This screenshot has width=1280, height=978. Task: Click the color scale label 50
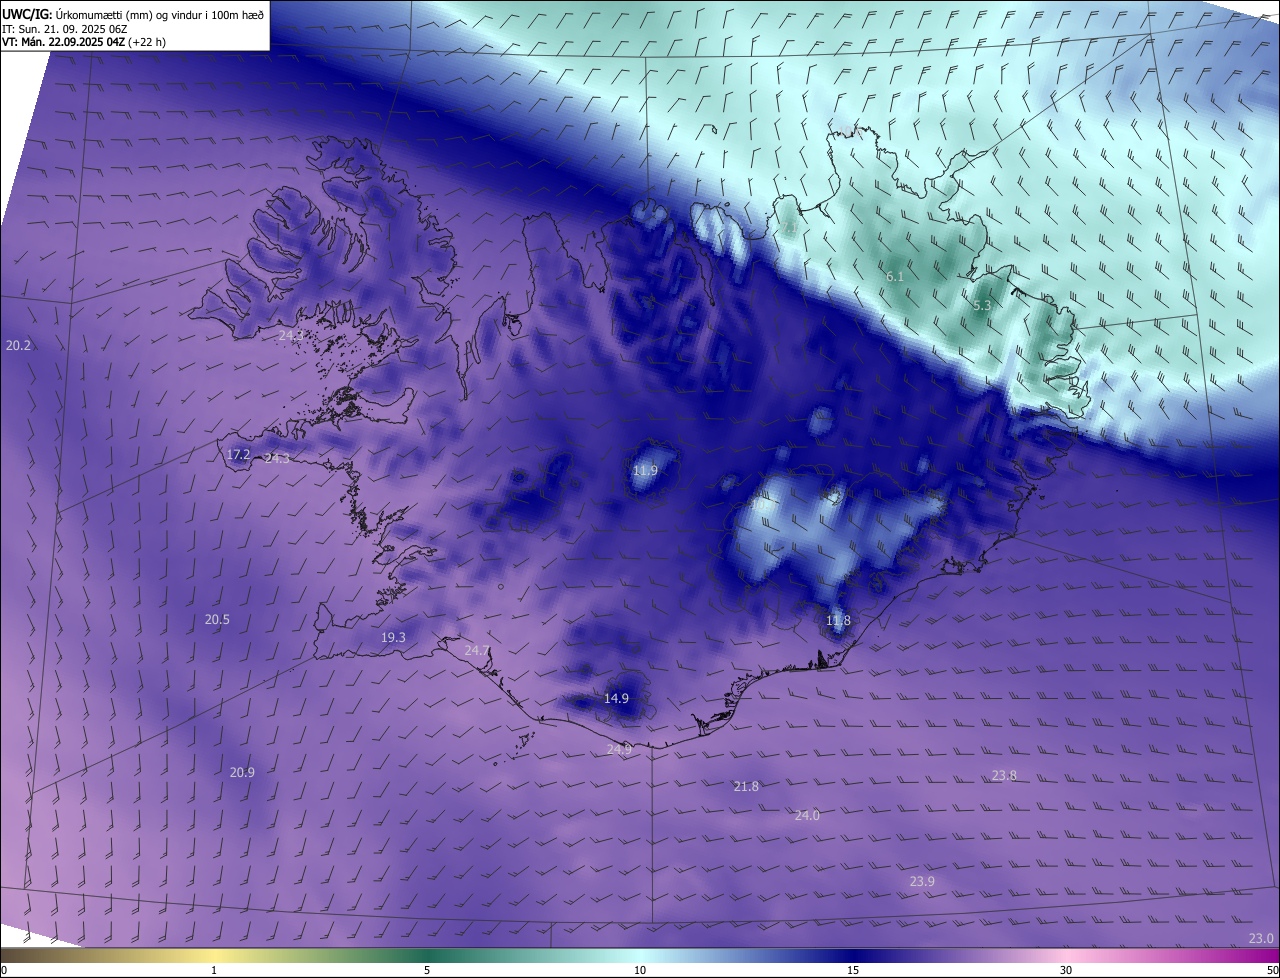pyautogui.click(x=1272, y=970)
